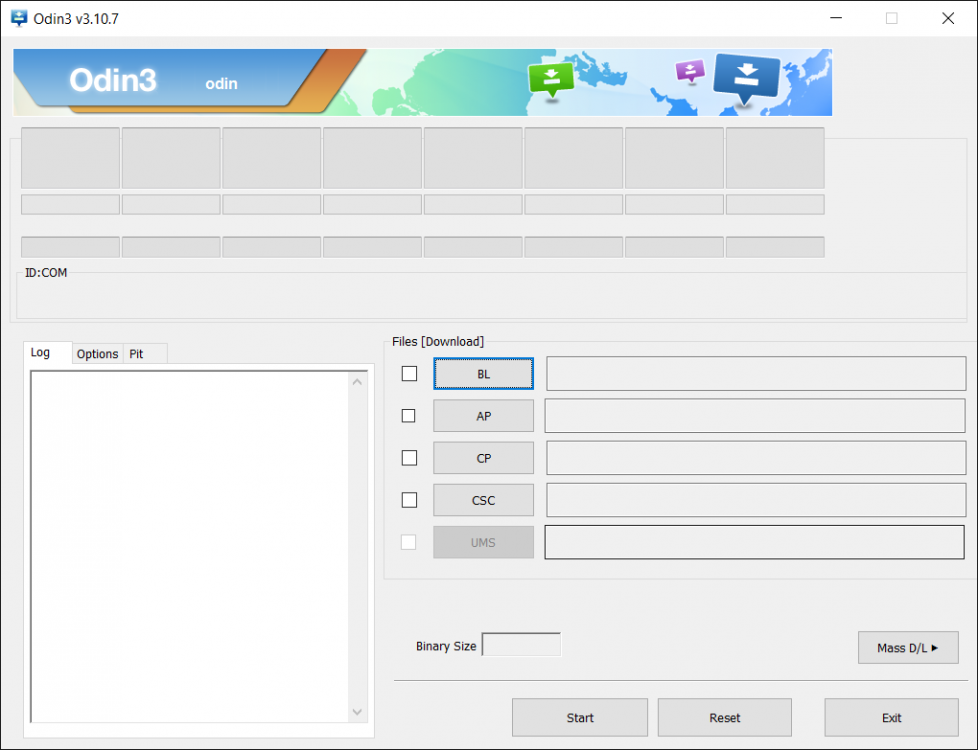Image resolution: width=978 pixels, height=750 pixels.
Task: Click the scroll-down arrow on the Log panel
Action: 357,712
